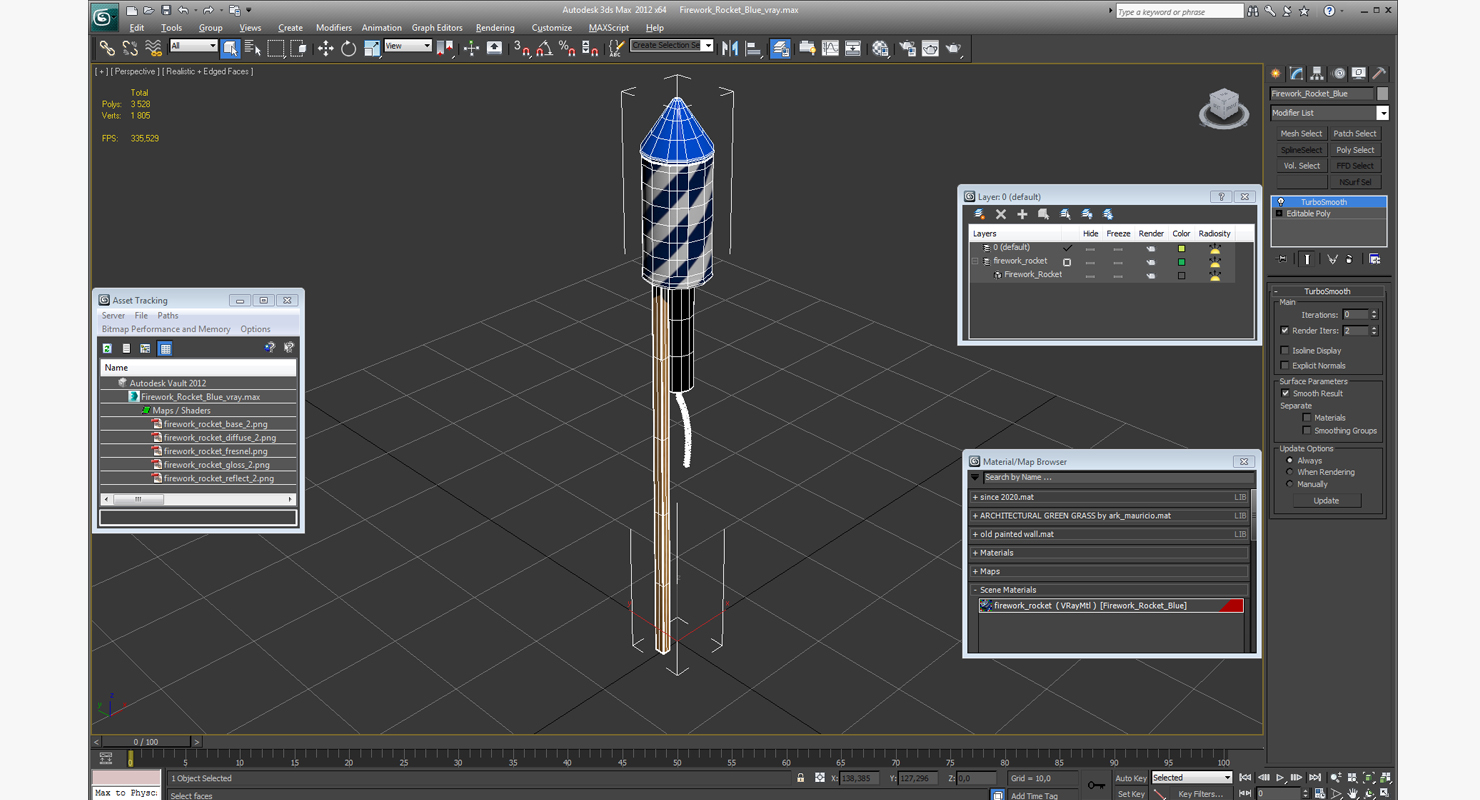Open the MAXScript menu
1480x800 pixels.
609,28
